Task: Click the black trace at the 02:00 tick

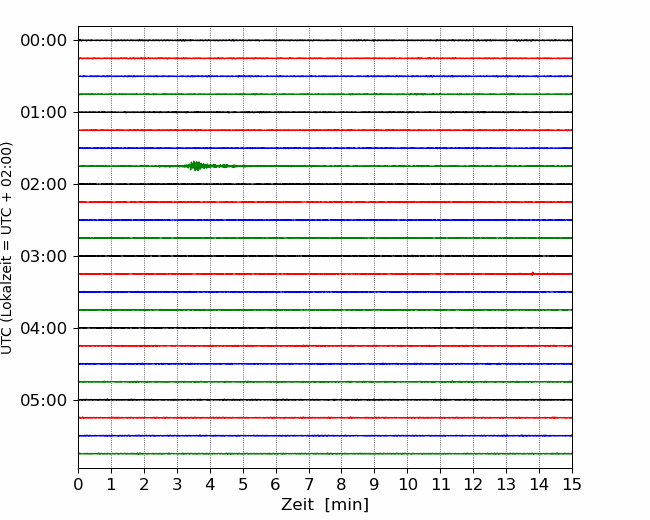Action: click(x=325, y=184)
